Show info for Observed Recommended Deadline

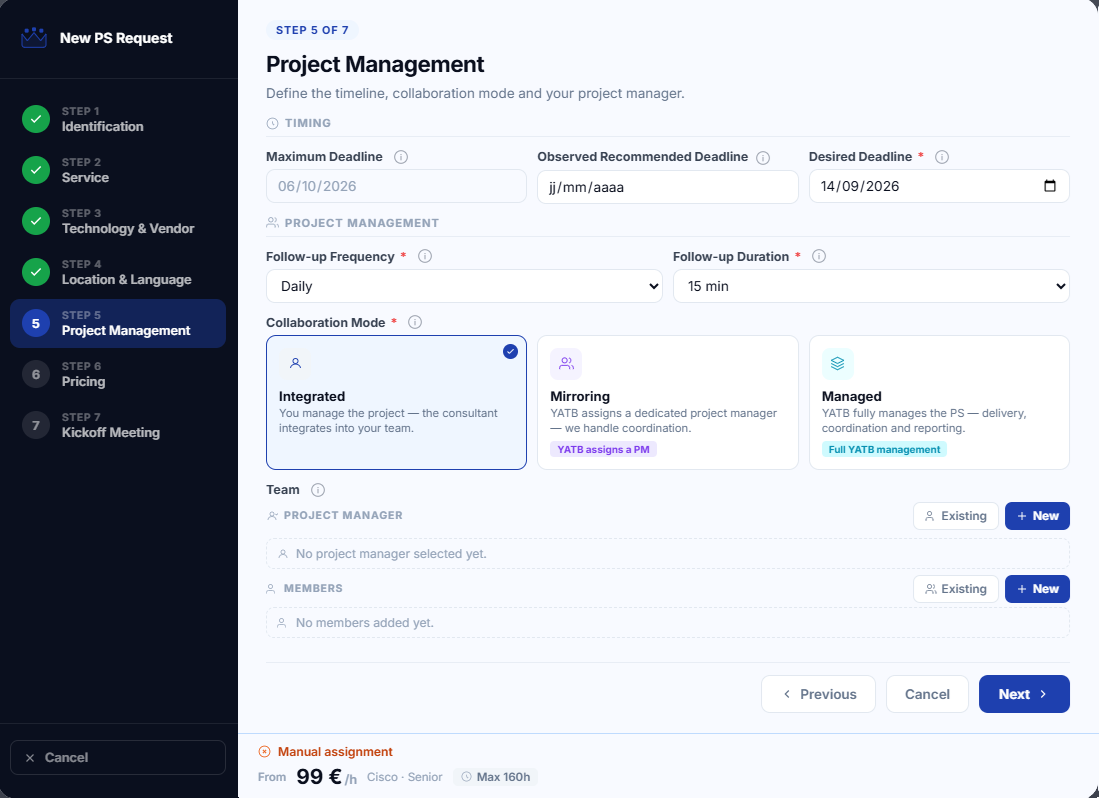coord(763,158)
